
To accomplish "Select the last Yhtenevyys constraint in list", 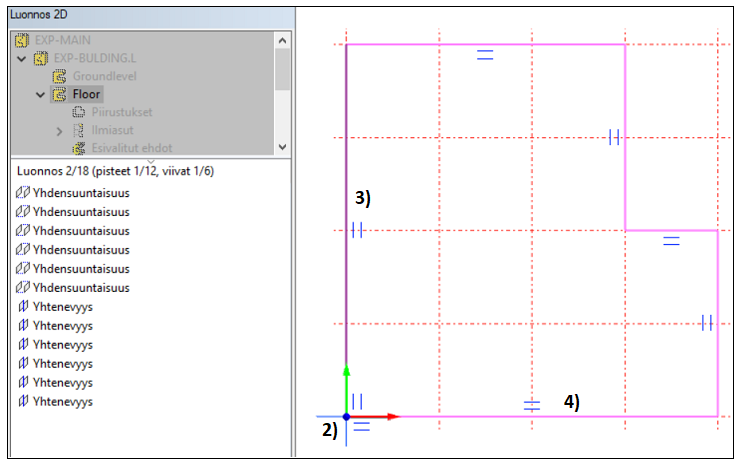I will 62,401.
